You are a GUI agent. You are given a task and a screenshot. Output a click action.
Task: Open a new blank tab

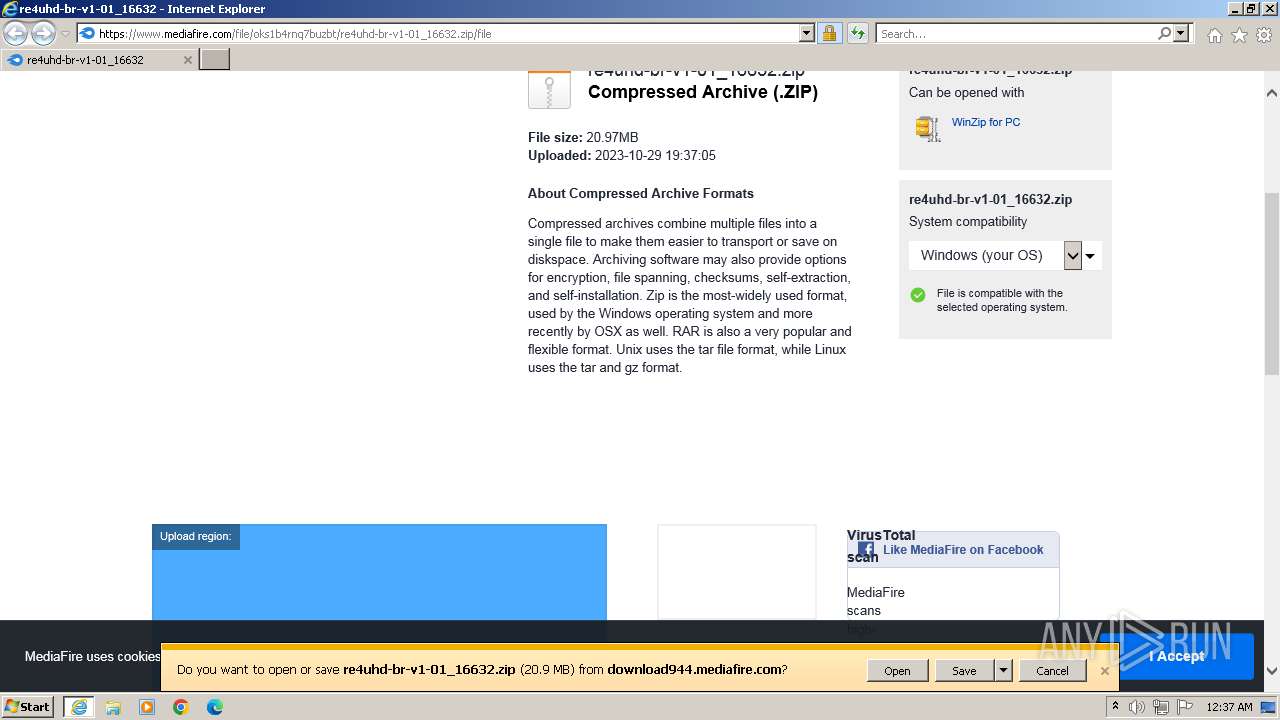pos(215,60)
